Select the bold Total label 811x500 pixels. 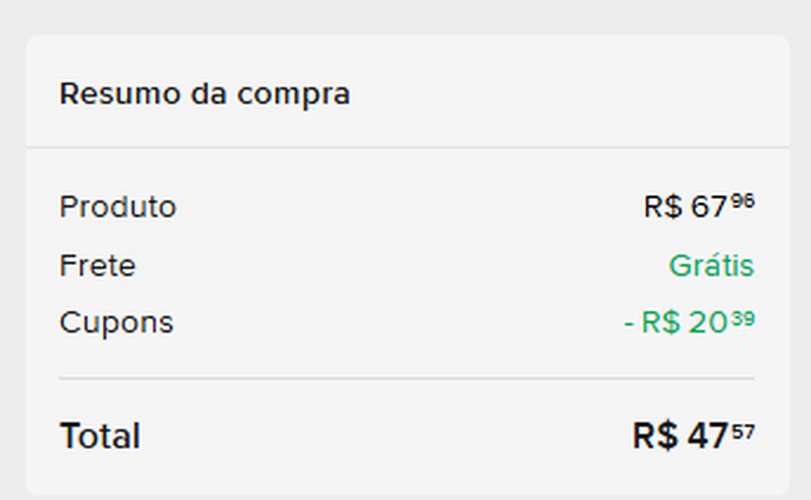click(100, 436)
